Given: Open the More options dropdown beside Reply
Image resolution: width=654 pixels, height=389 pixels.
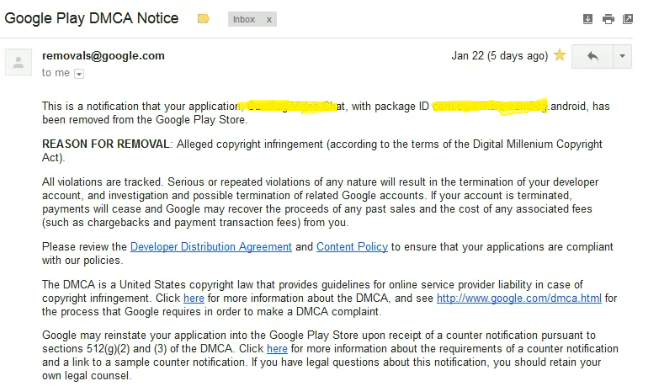Looking at the screenshot, I should pos(622,56).
